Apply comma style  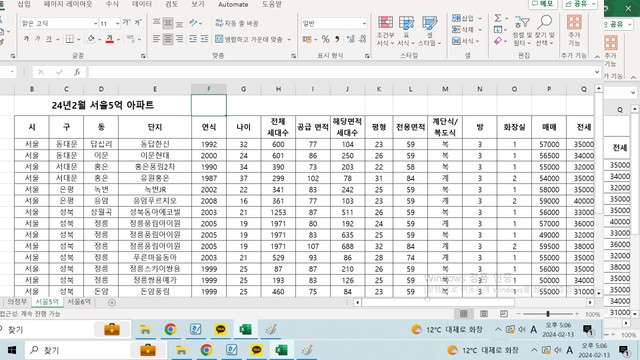(x=337, y=39)
